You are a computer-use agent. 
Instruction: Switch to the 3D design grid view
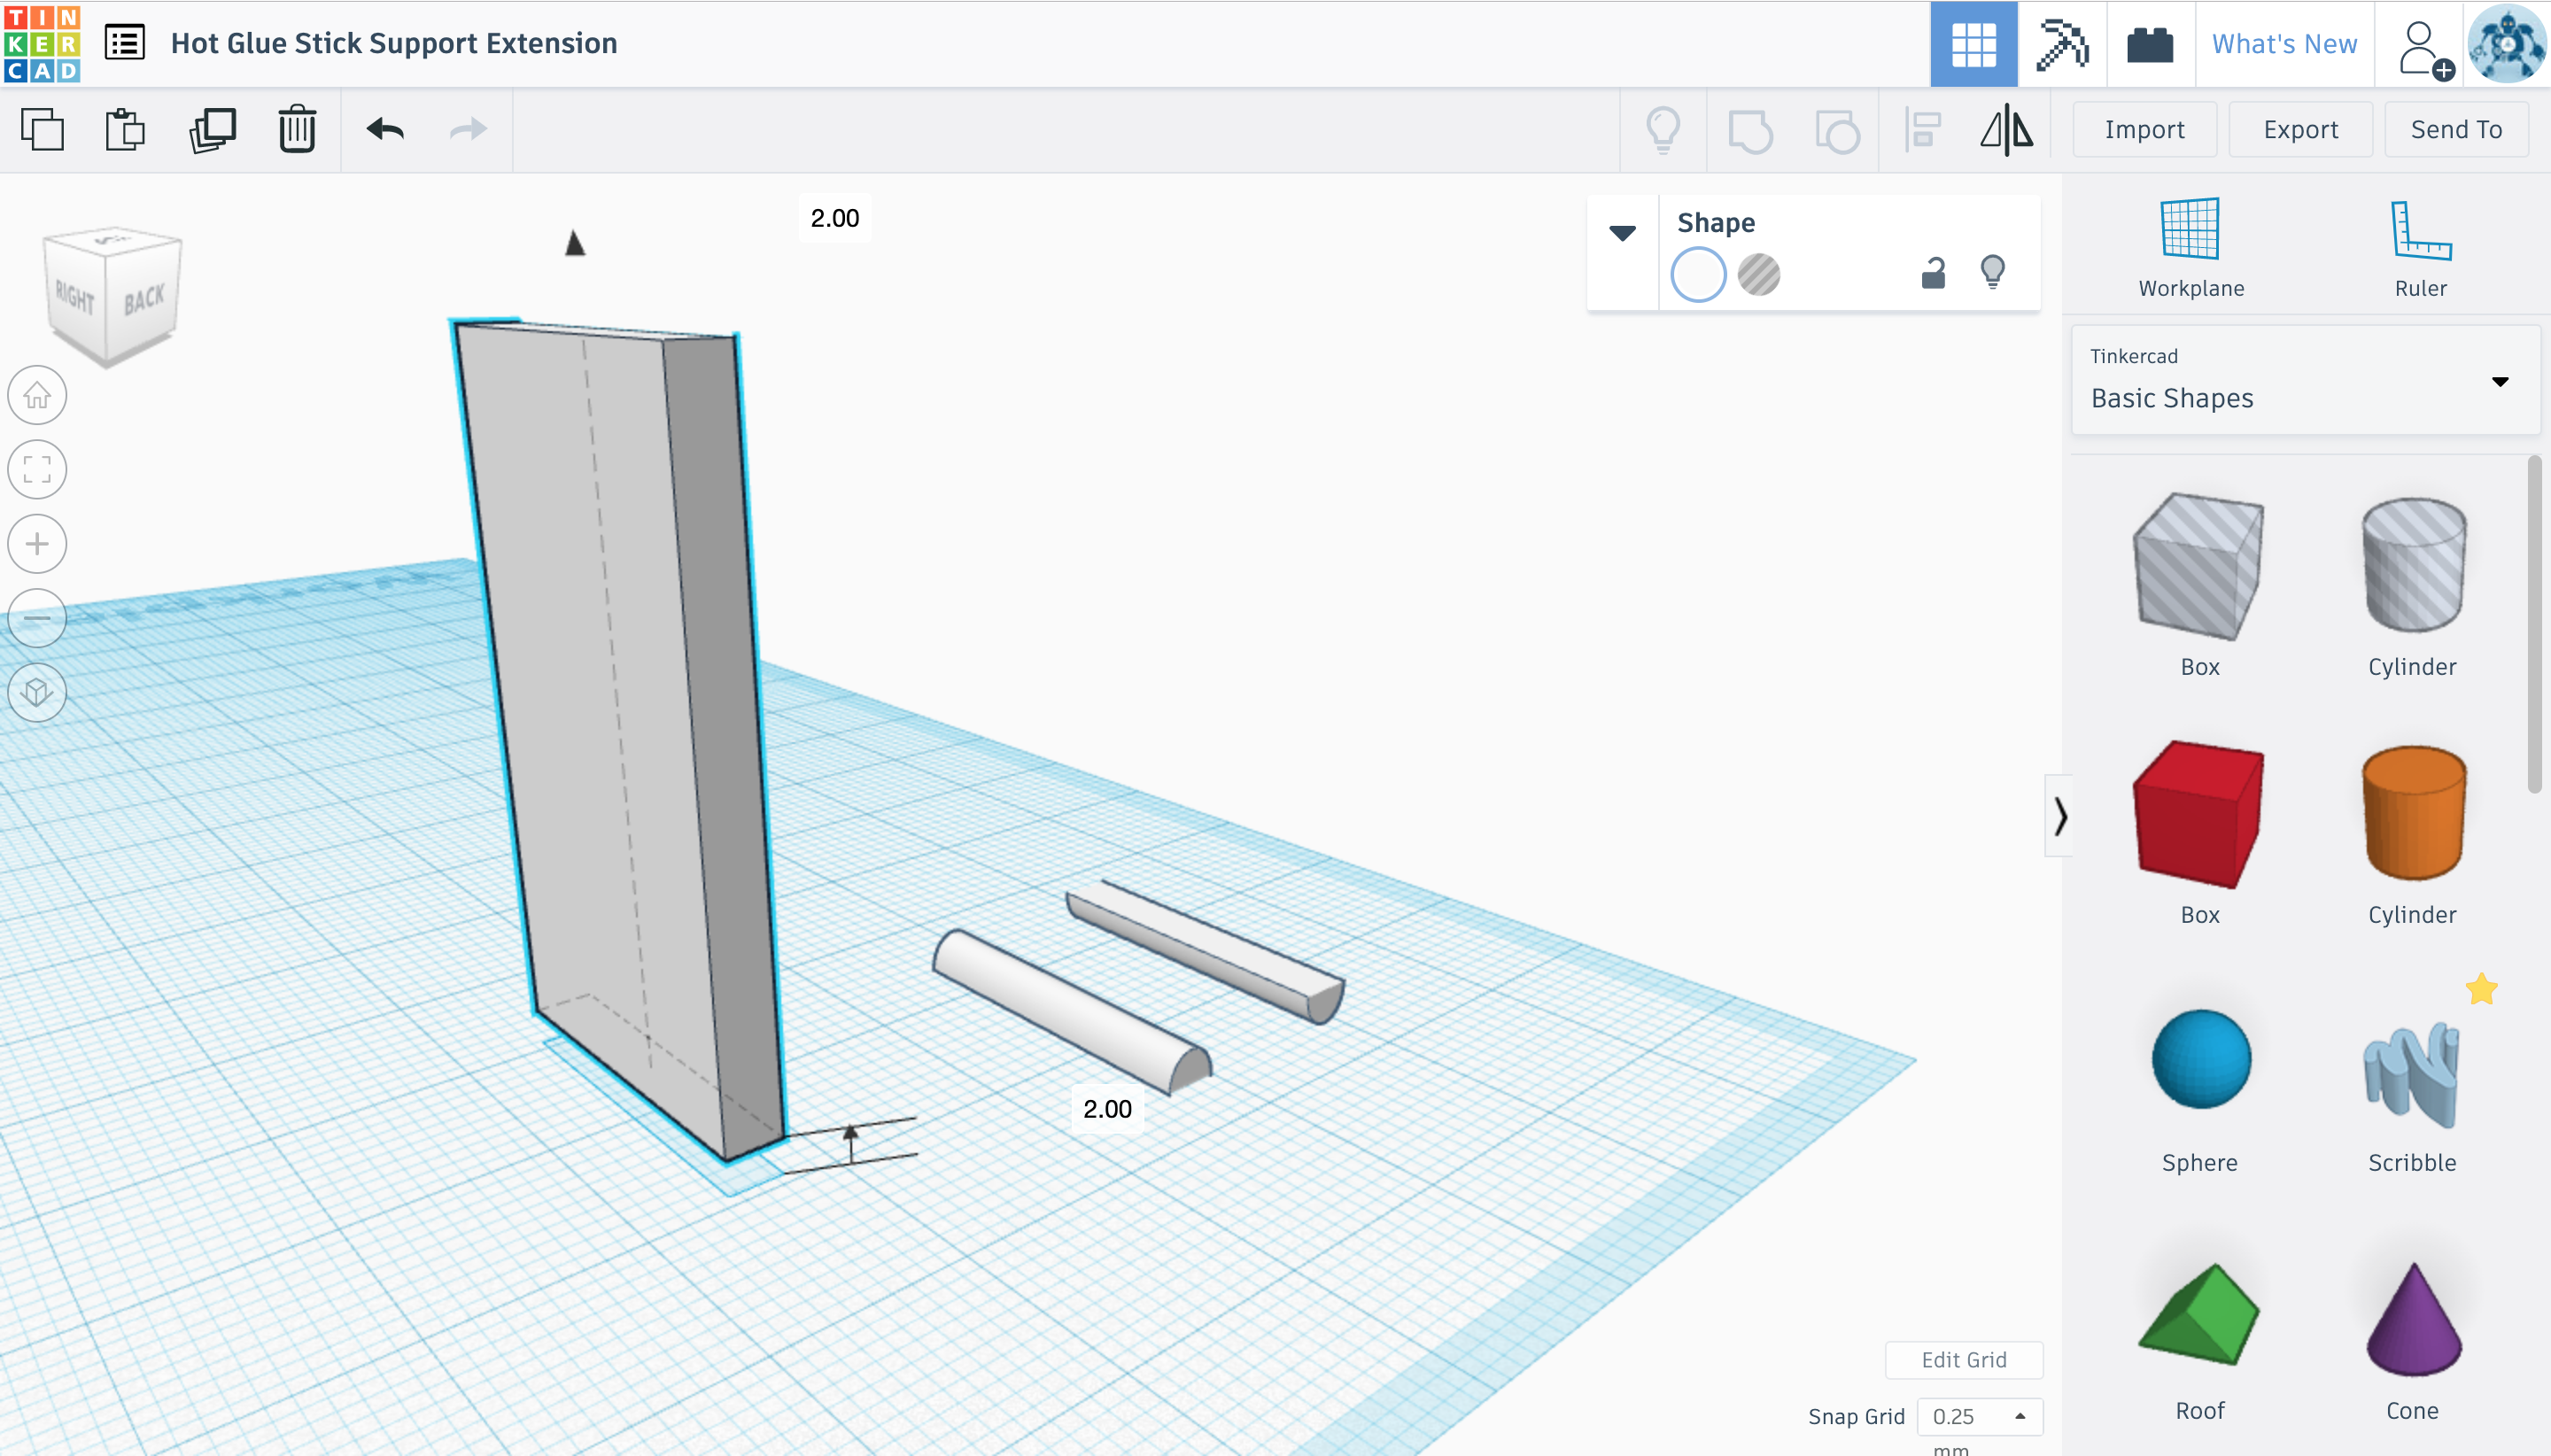click(1973, 44)
